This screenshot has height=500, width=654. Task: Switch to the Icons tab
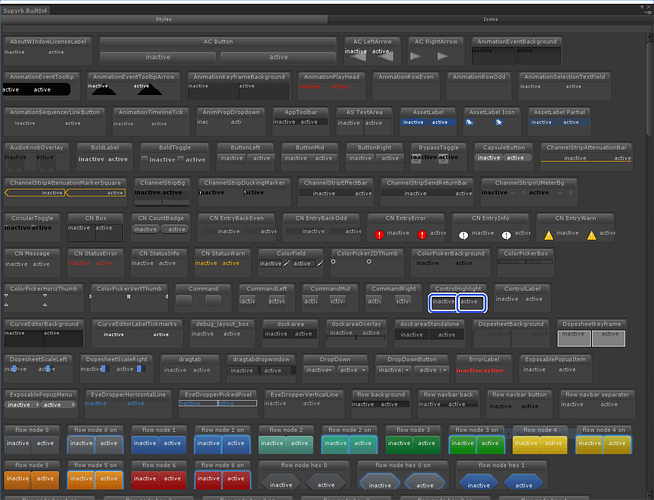[x=490, y=19]
